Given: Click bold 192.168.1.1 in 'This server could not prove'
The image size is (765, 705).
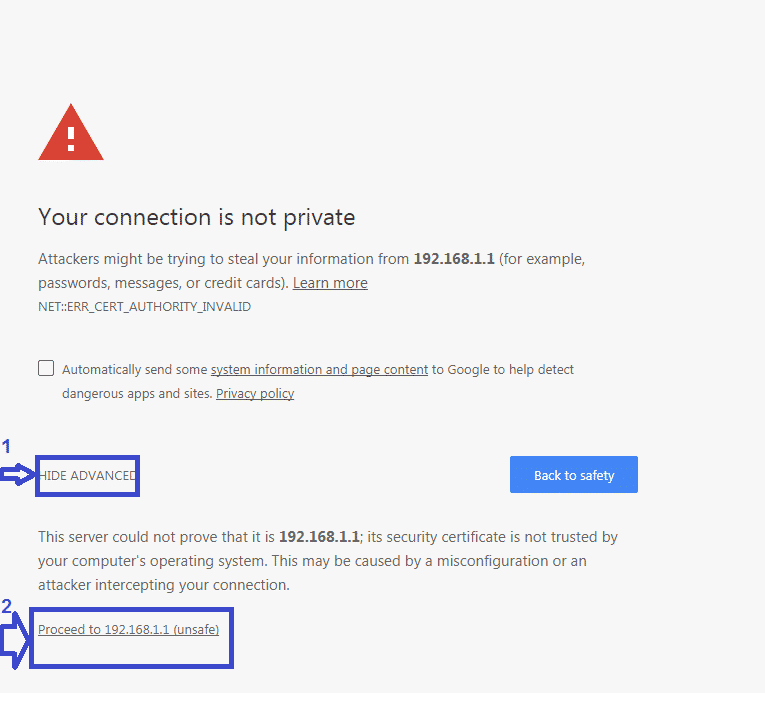Looking at the screenshot, I should [318, 537].
